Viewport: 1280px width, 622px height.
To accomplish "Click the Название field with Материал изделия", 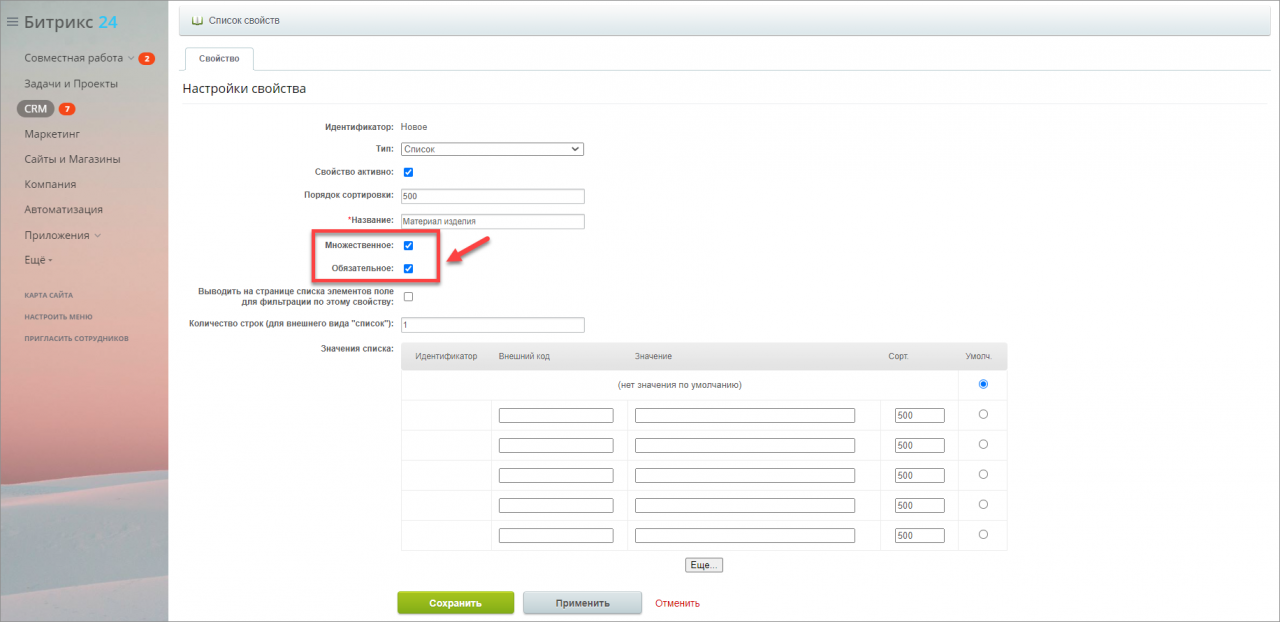I will click(x=492, y=221).
